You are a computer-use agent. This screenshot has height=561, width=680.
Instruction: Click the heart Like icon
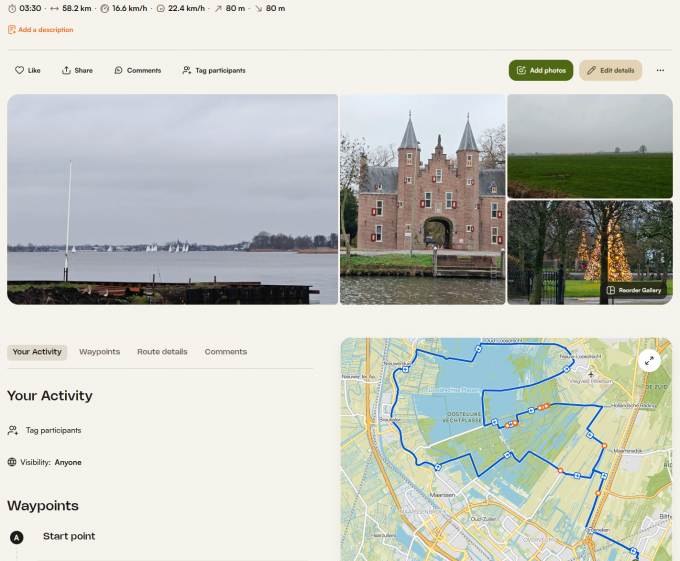click(x=19, y=71)
